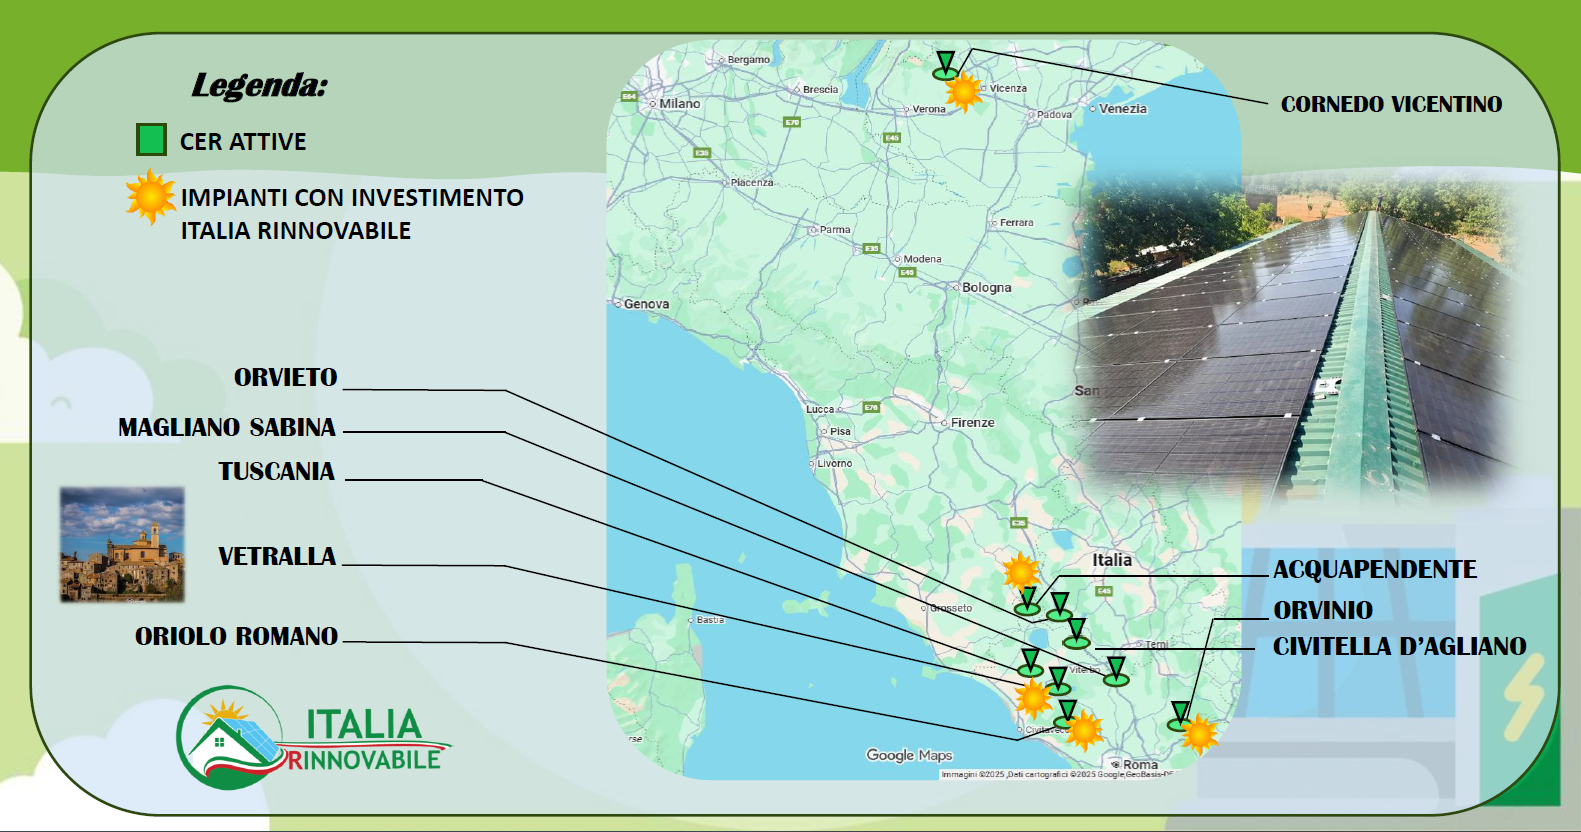Click Genova on the map

pyautogui.click(x=646, y=304)
